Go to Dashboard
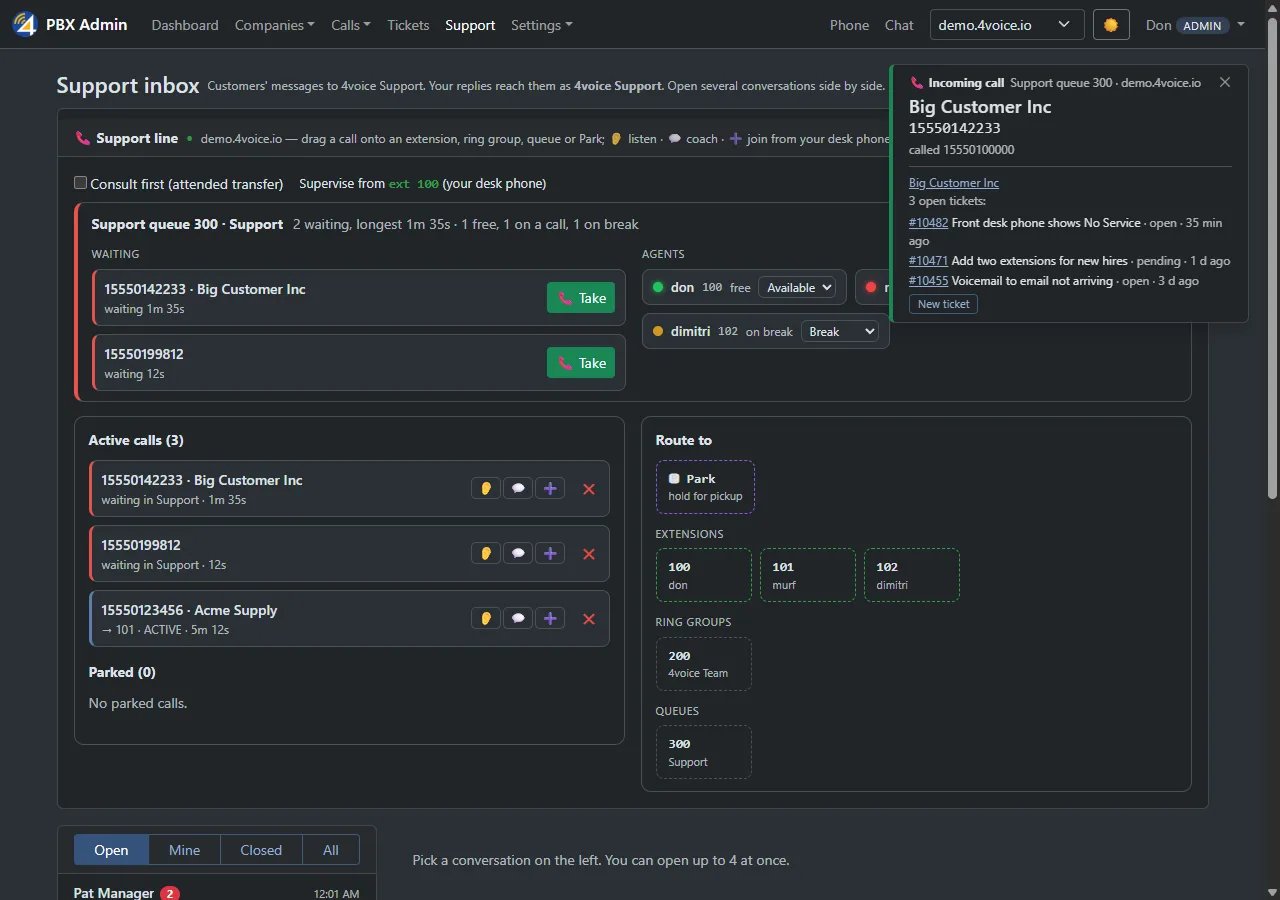 pyautogui.click(x=185, y=25)
